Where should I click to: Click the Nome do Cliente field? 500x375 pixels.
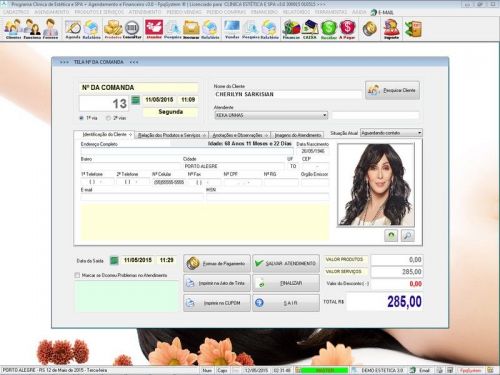(288, 94)
